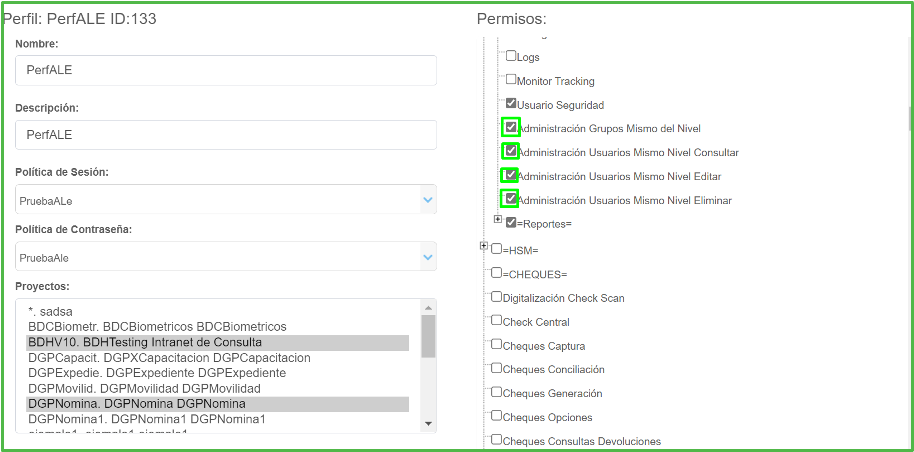Check the Cheques Captura permission

(x=496, y=345)
